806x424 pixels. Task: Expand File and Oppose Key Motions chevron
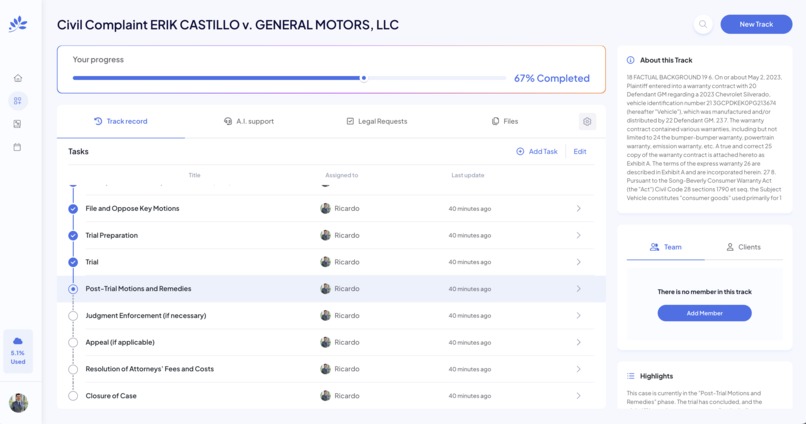(x=578, y=209)
